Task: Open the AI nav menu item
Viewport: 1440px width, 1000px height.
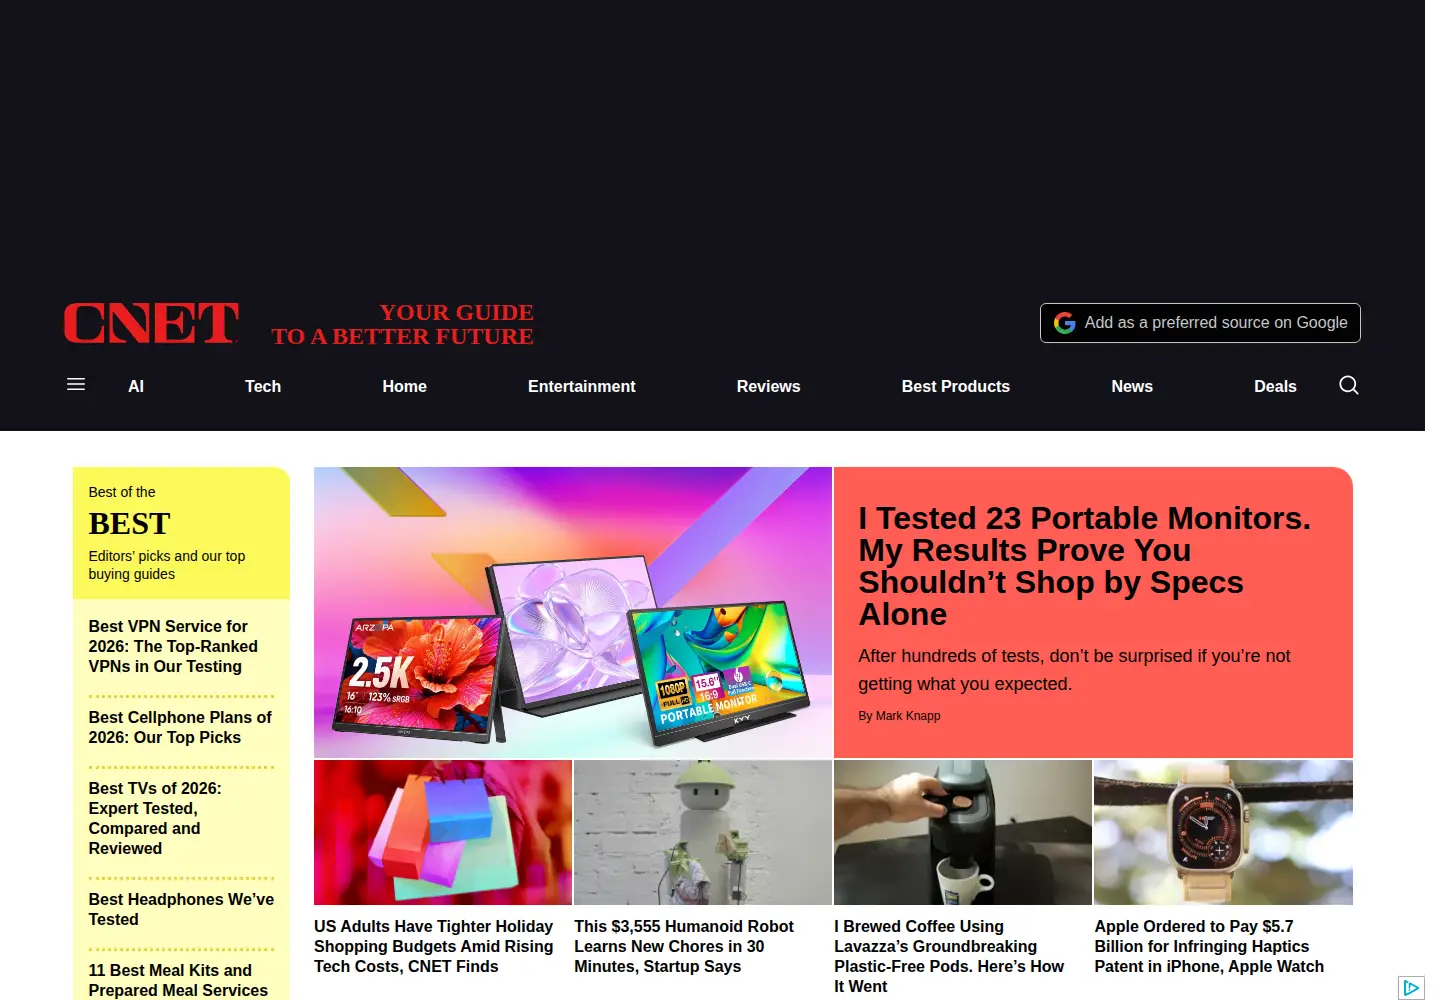Action: coord(136,386)
